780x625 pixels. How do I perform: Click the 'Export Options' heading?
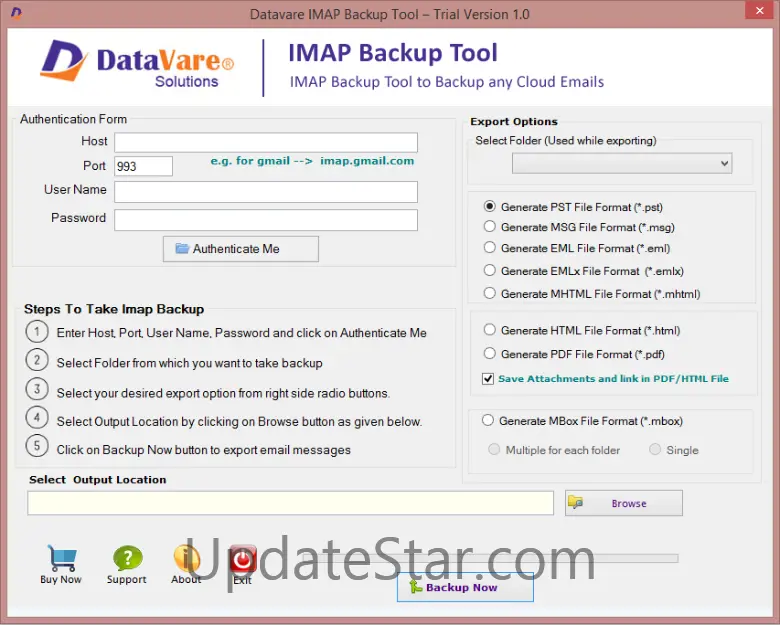tap(514, 121)
